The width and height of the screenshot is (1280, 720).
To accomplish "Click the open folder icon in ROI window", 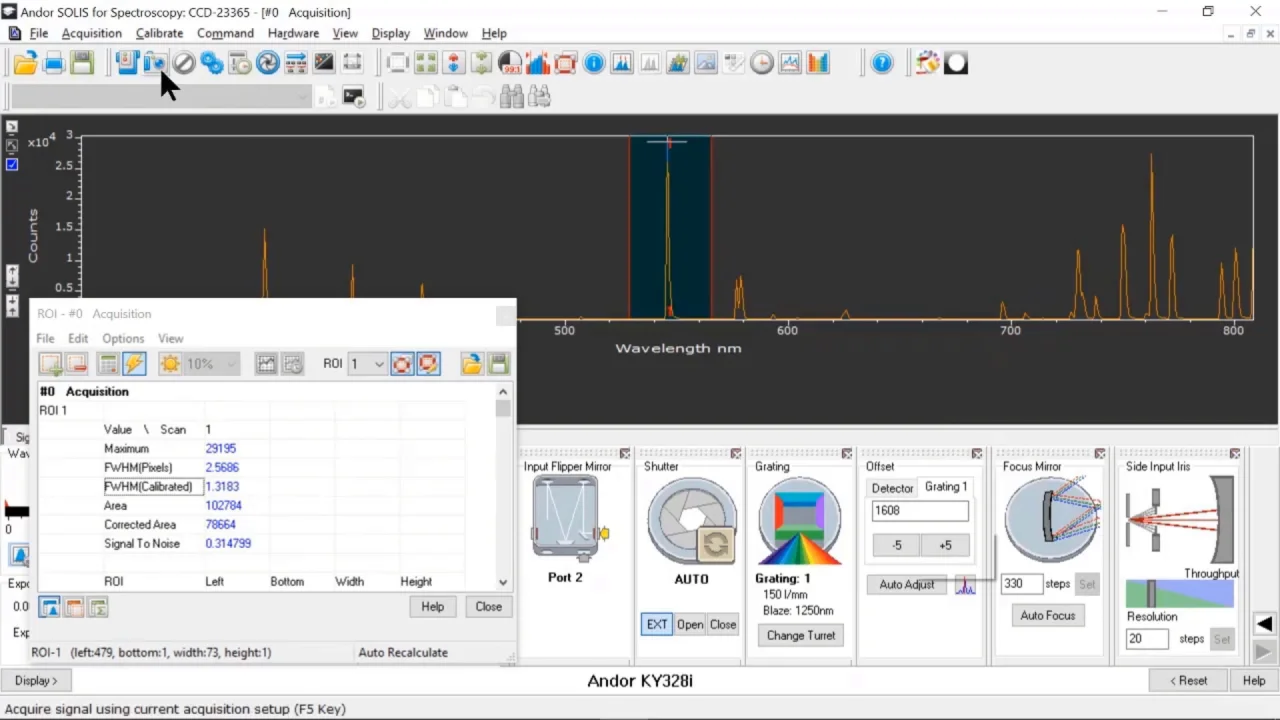I will (472, 364).
